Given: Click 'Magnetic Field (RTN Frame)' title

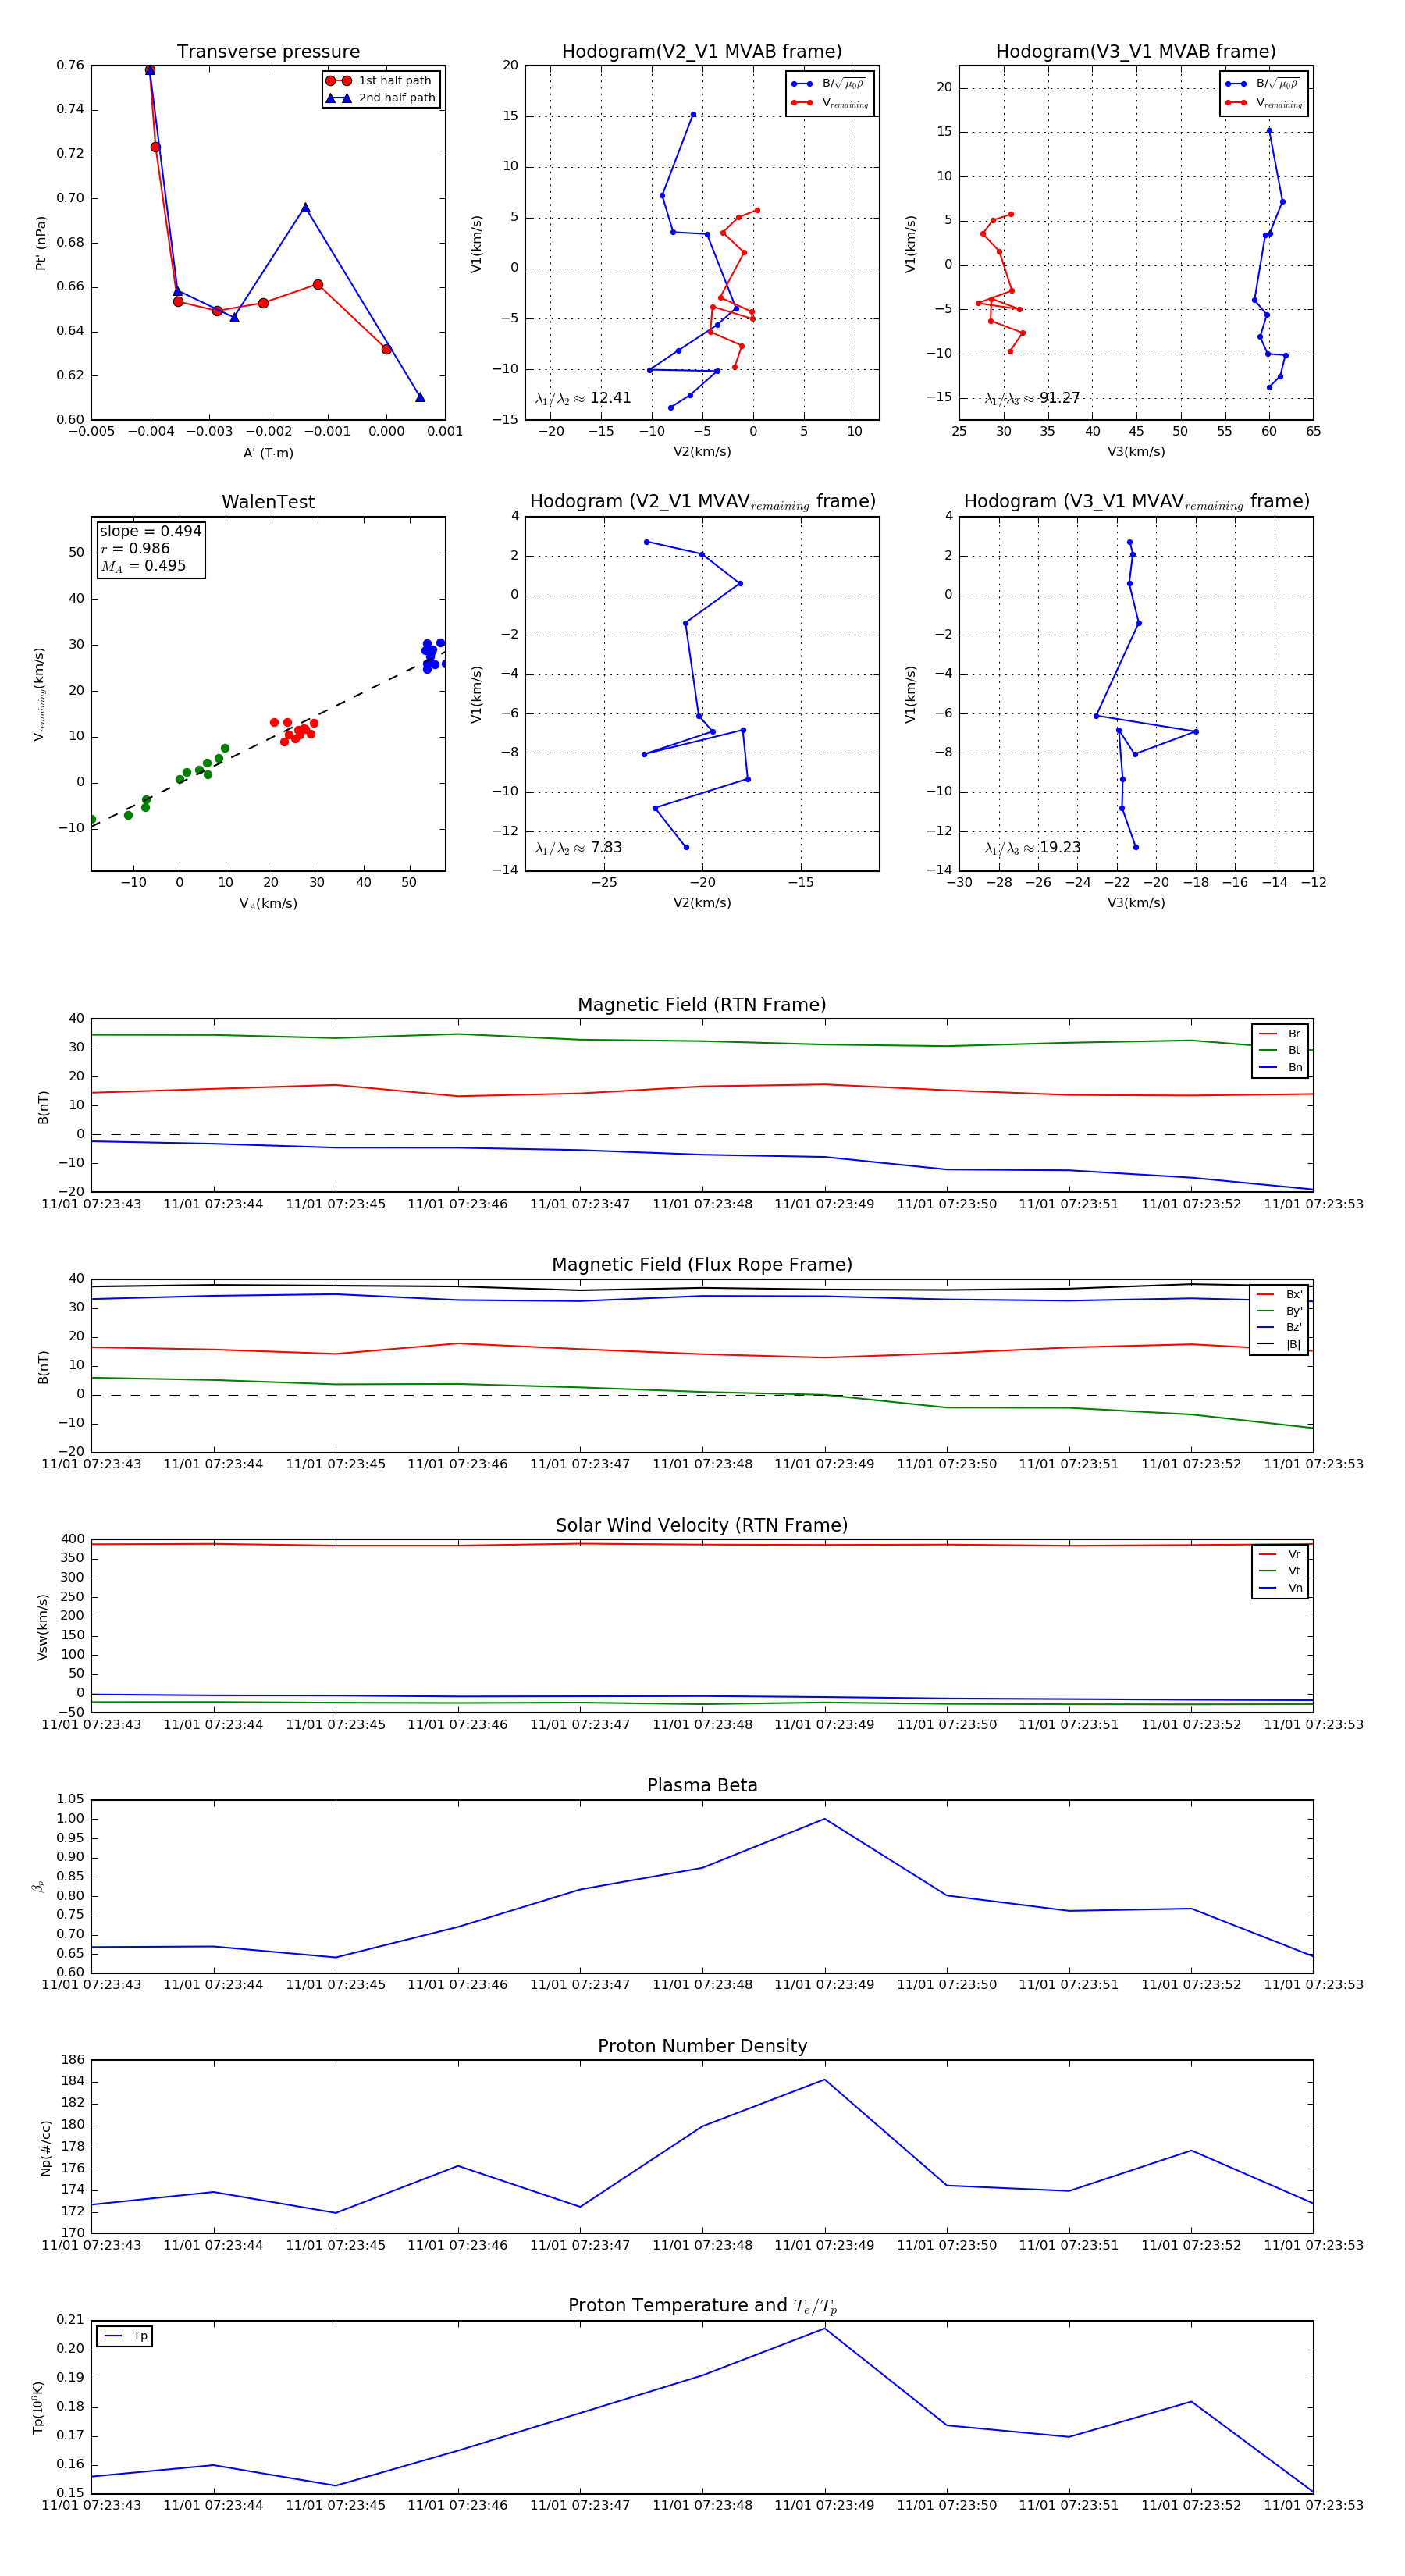Looking at the screenshot, I should (x=702, y=1005).
